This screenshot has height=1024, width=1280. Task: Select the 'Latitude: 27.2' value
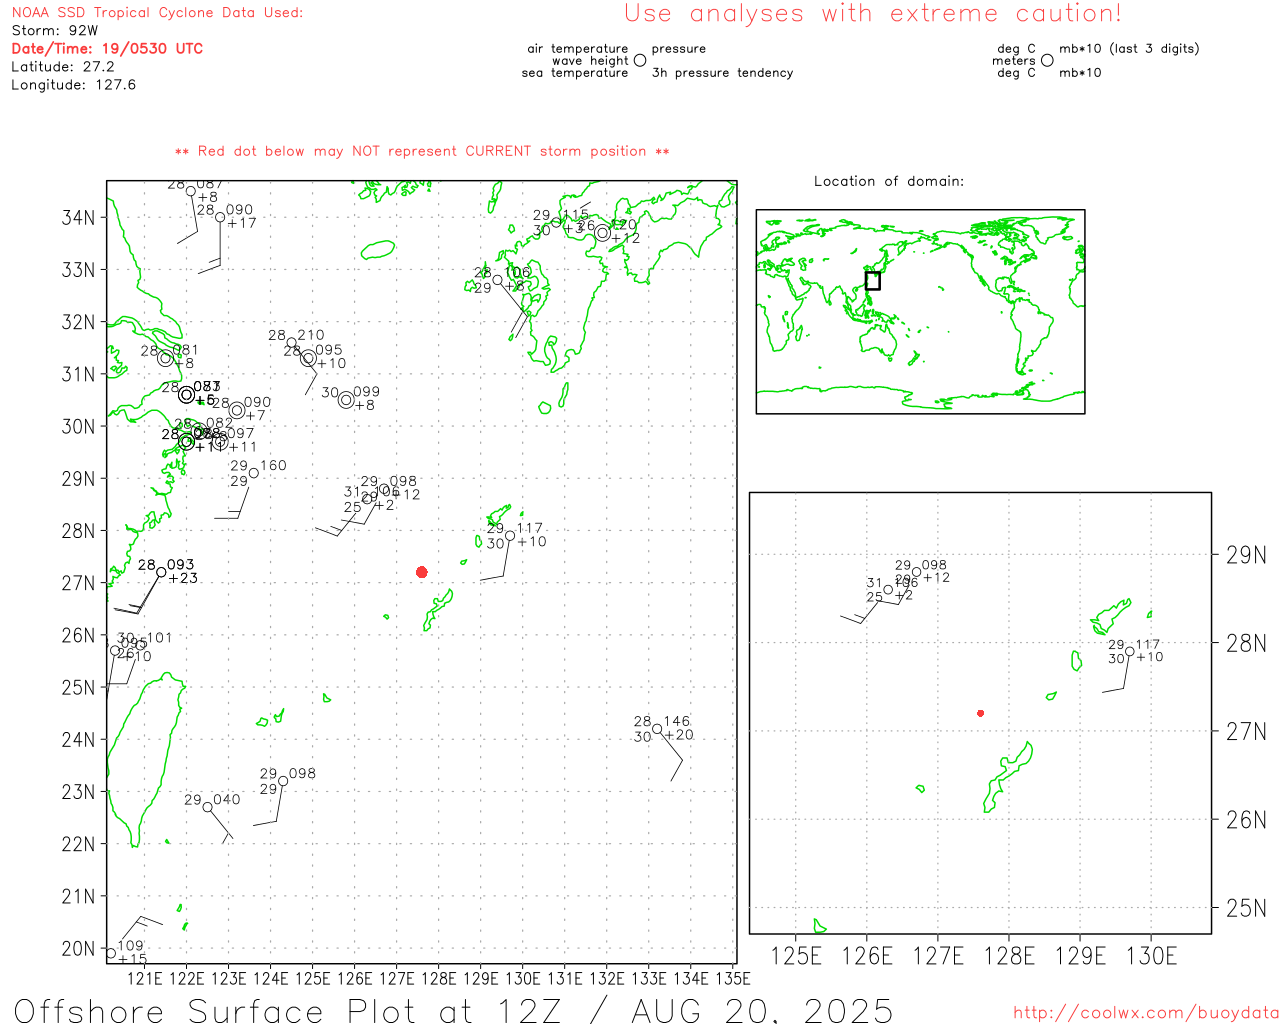click(x=63, y=67)
